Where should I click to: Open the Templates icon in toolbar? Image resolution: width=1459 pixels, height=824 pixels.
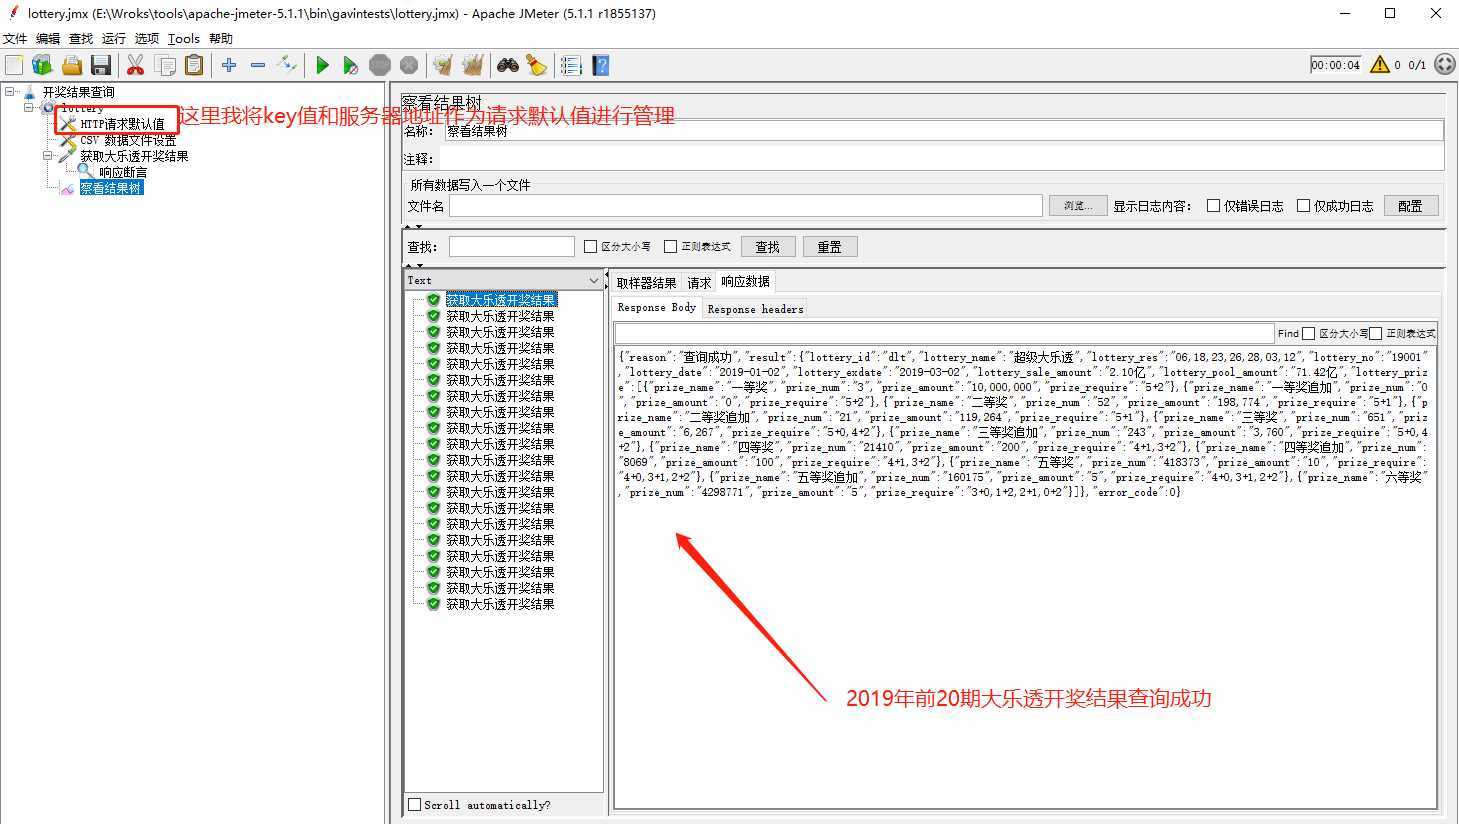[x=42, y=65]
